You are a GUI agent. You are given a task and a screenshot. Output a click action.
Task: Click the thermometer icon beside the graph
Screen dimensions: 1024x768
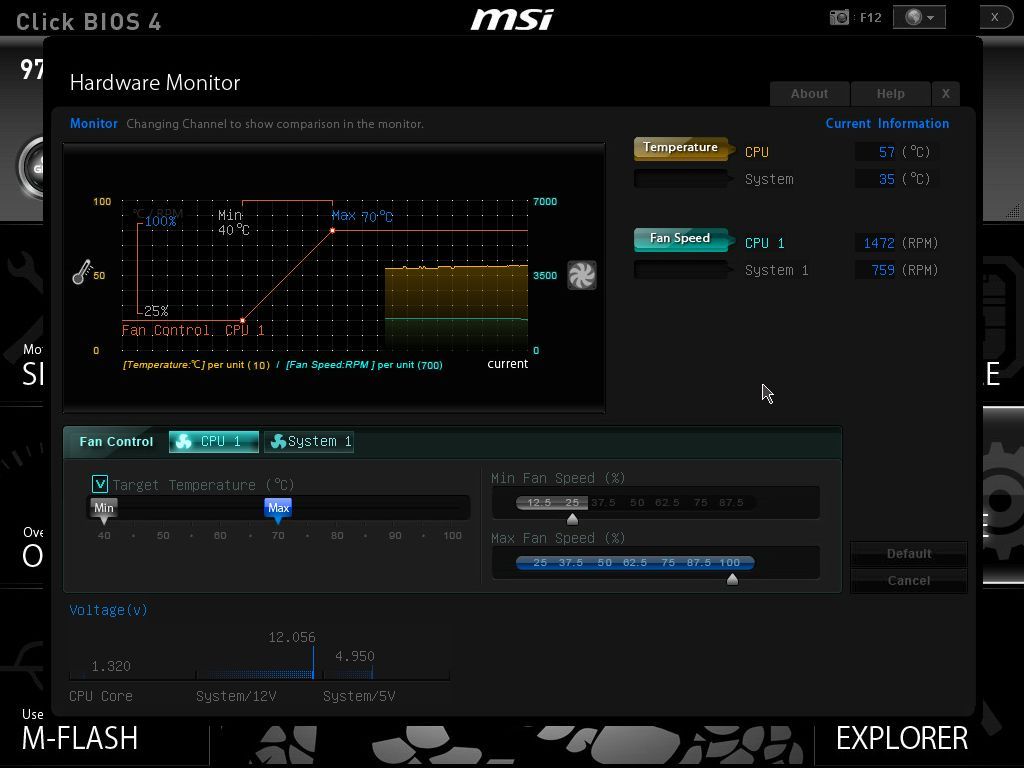click(x=82, y=272)
